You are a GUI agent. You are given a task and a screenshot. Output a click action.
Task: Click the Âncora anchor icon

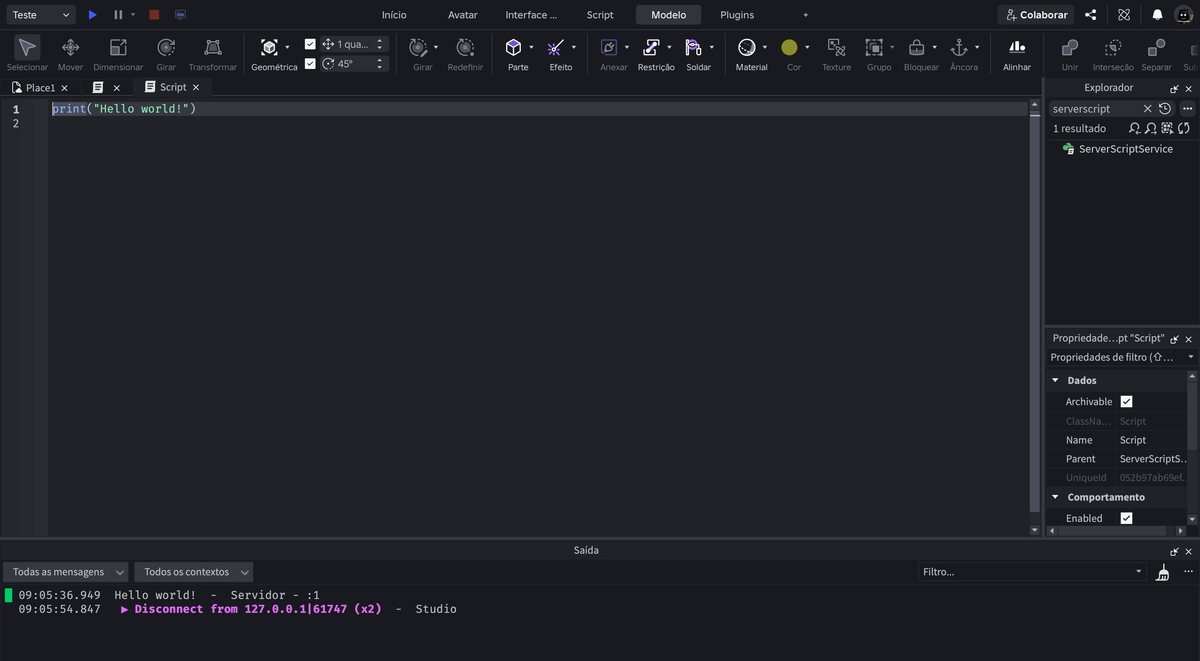958,47
